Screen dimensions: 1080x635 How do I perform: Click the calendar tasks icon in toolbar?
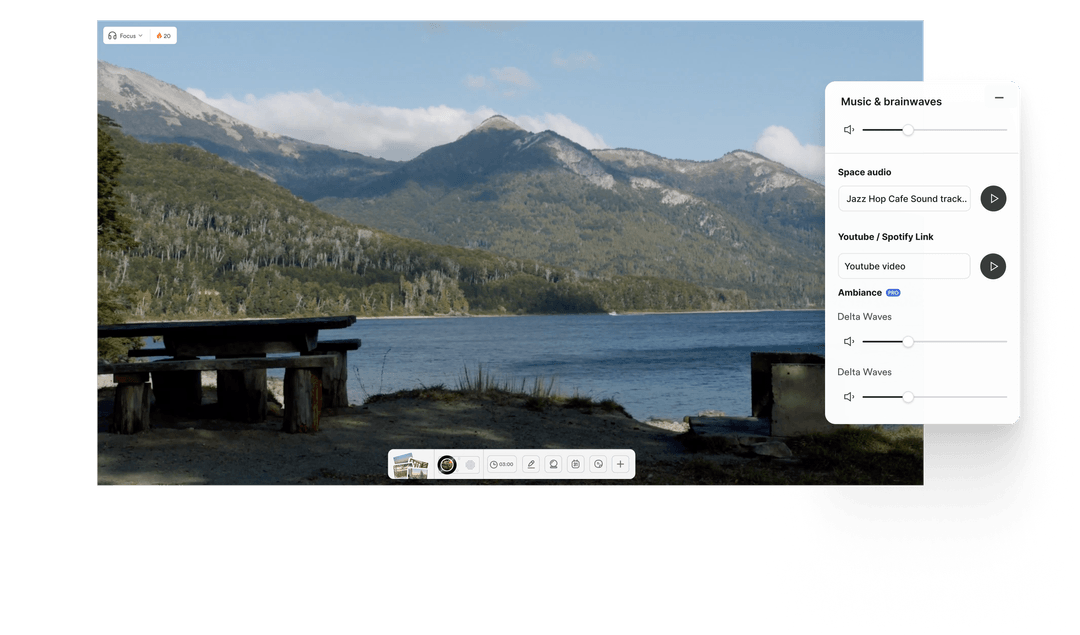578,464
